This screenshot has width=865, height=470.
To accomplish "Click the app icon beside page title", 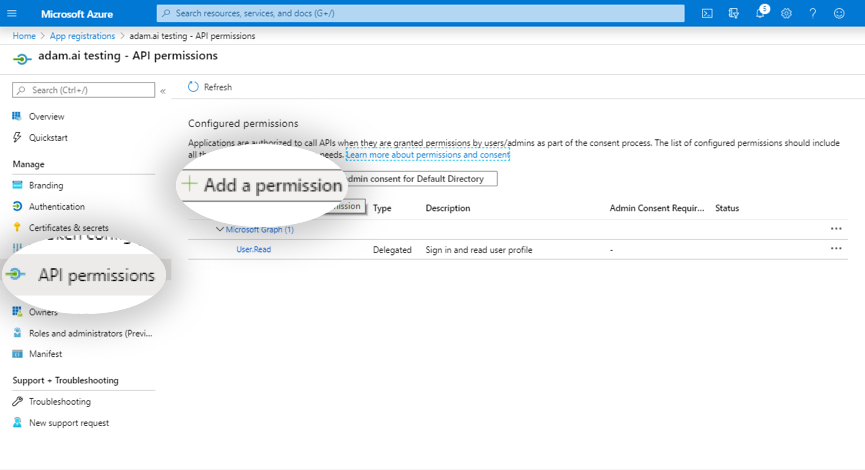I will 22,58.
